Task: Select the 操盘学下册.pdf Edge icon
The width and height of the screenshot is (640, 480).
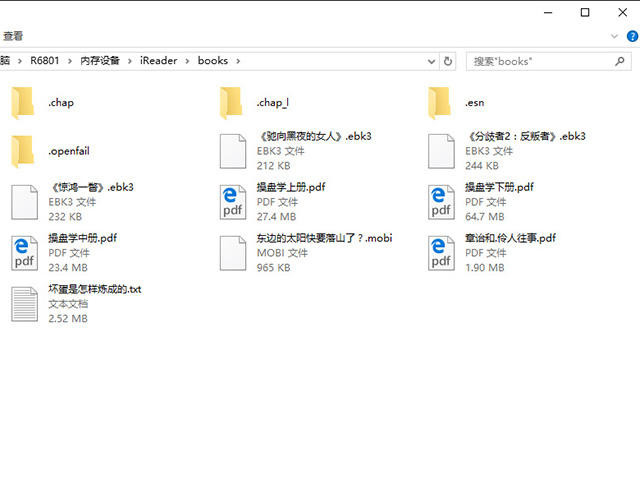Action: coord(441,202)
